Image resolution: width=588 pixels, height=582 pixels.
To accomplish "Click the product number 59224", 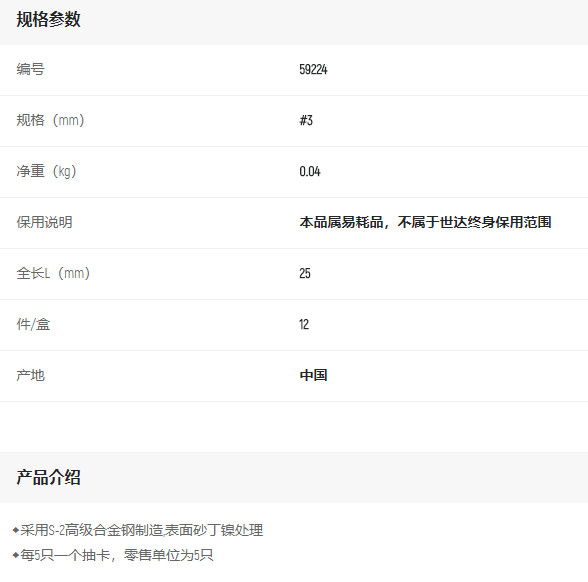I will (x=313, y=69).
